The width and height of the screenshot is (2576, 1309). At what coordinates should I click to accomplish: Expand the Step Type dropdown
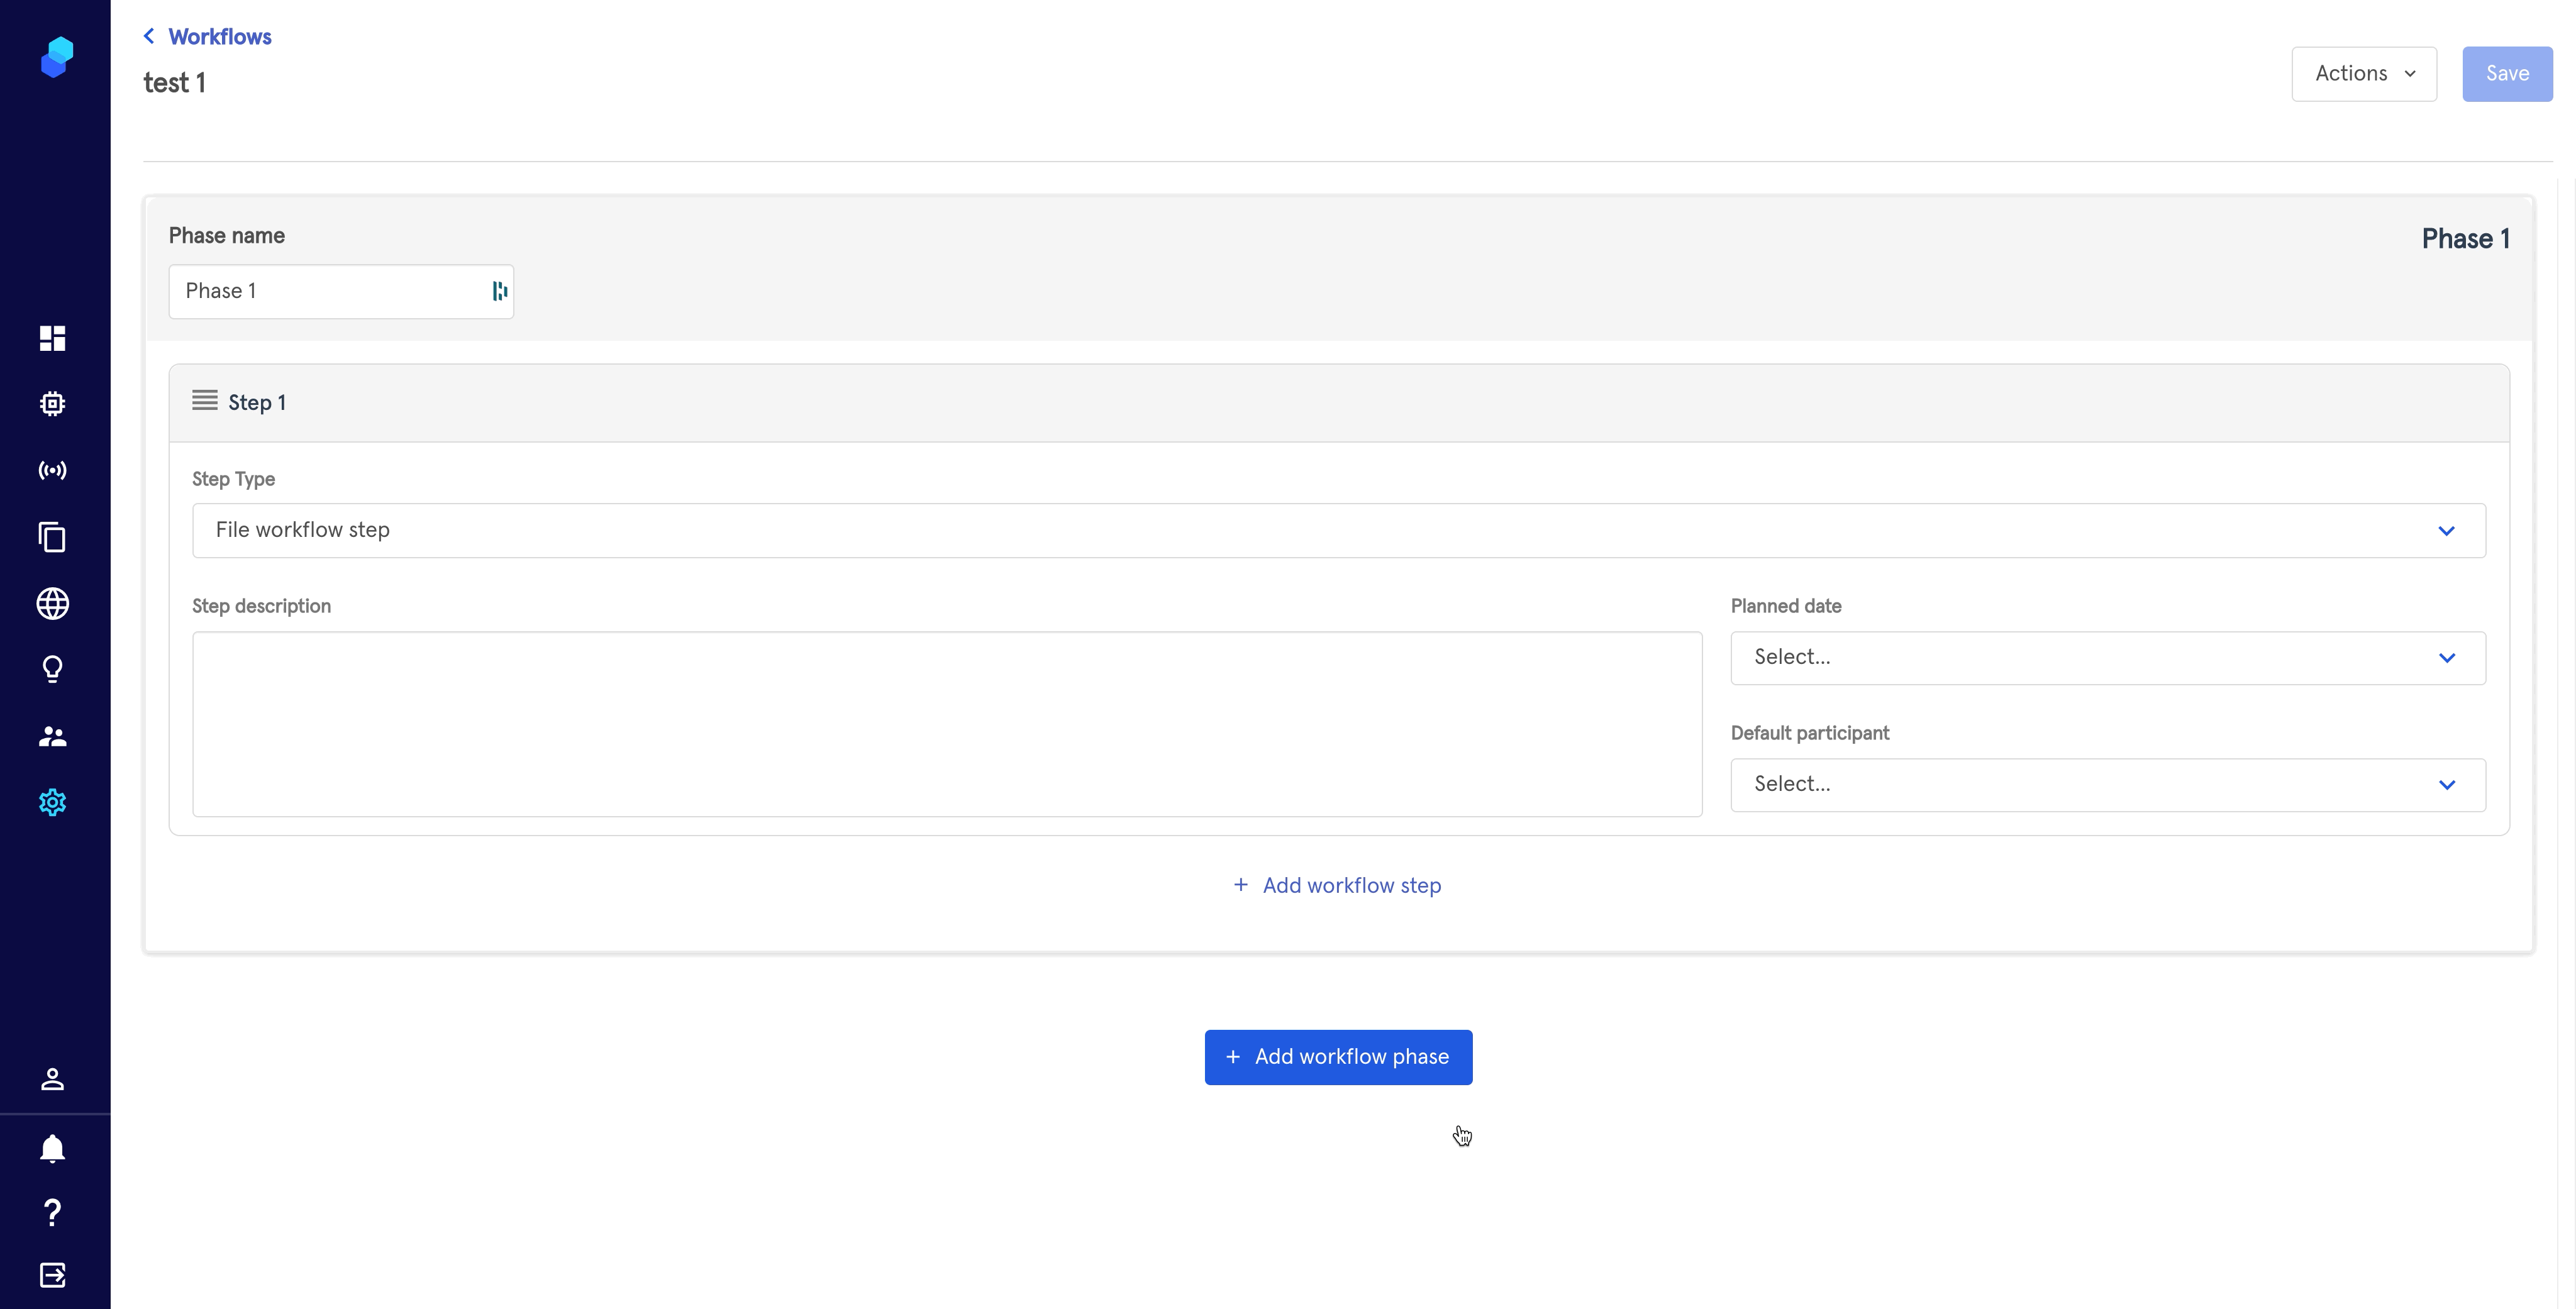[x=1338, y=530]
